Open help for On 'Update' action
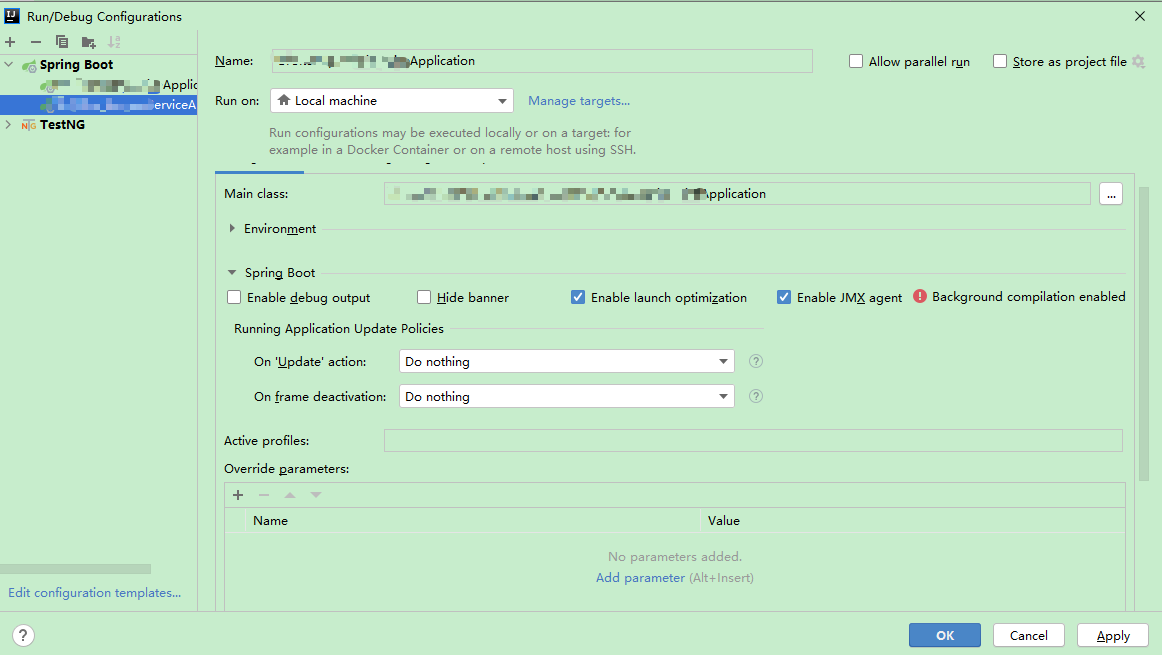The width and height of the screenshot is (1162, 655). 756,362
